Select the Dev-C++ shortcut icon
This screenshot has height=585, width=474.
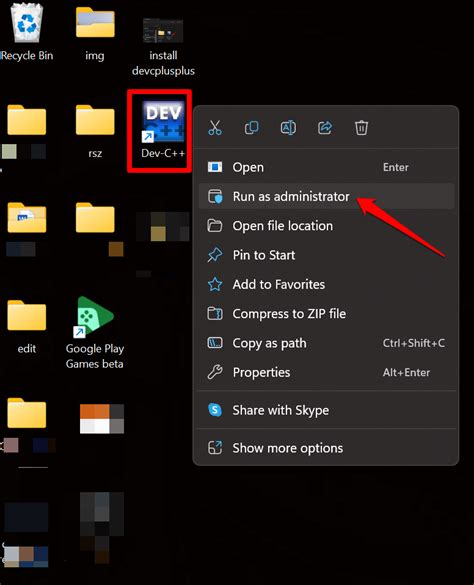(163, 129)
